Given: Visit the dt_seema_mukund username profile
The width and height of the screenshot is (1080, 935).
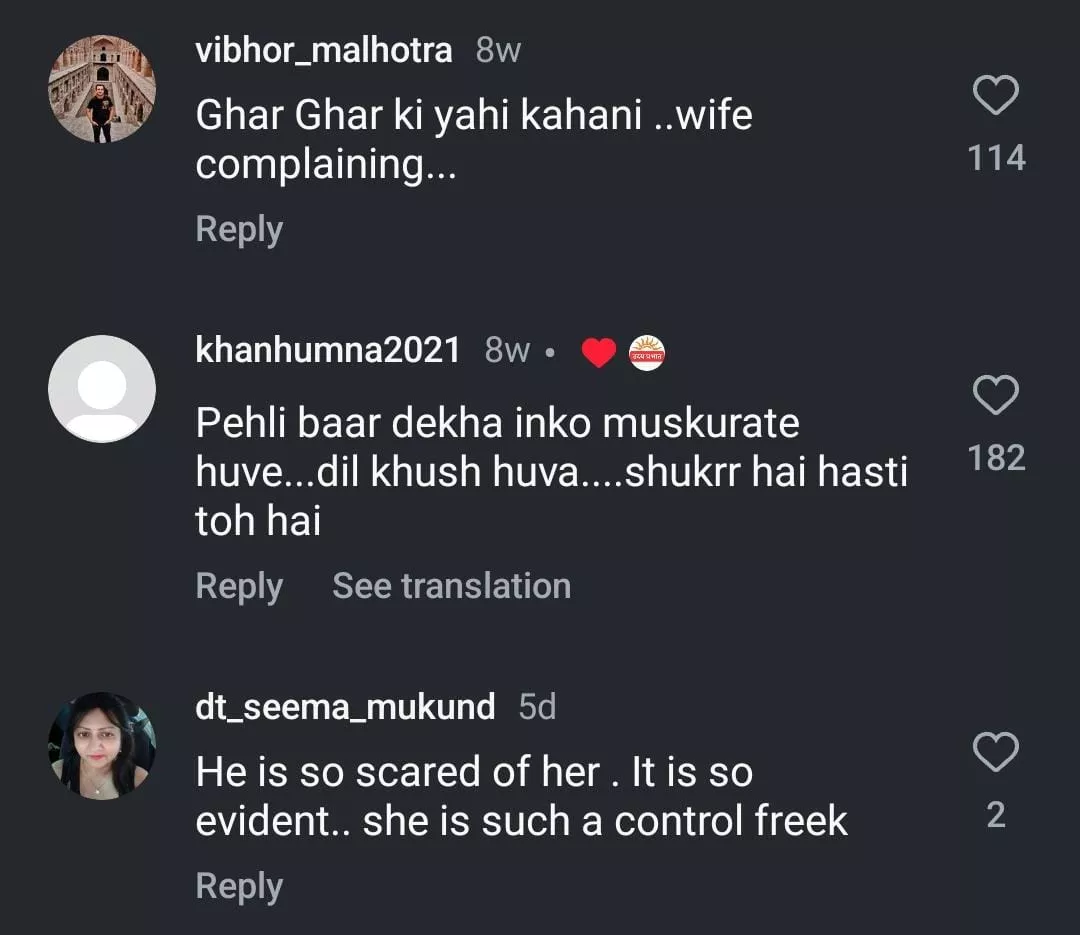Looking at the screenshot, I should (x=345, y=707).
